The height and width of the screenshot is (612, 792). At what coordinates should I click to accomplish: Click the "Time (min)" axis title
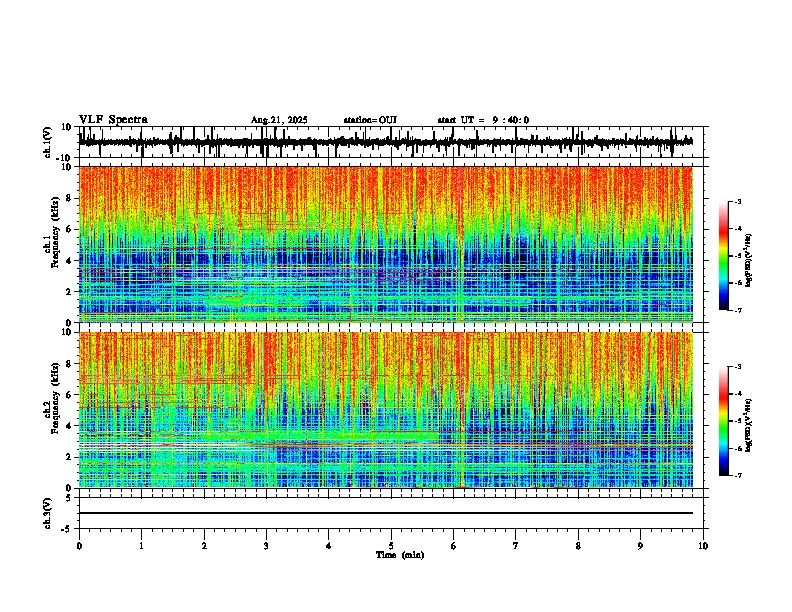point(400,555)
